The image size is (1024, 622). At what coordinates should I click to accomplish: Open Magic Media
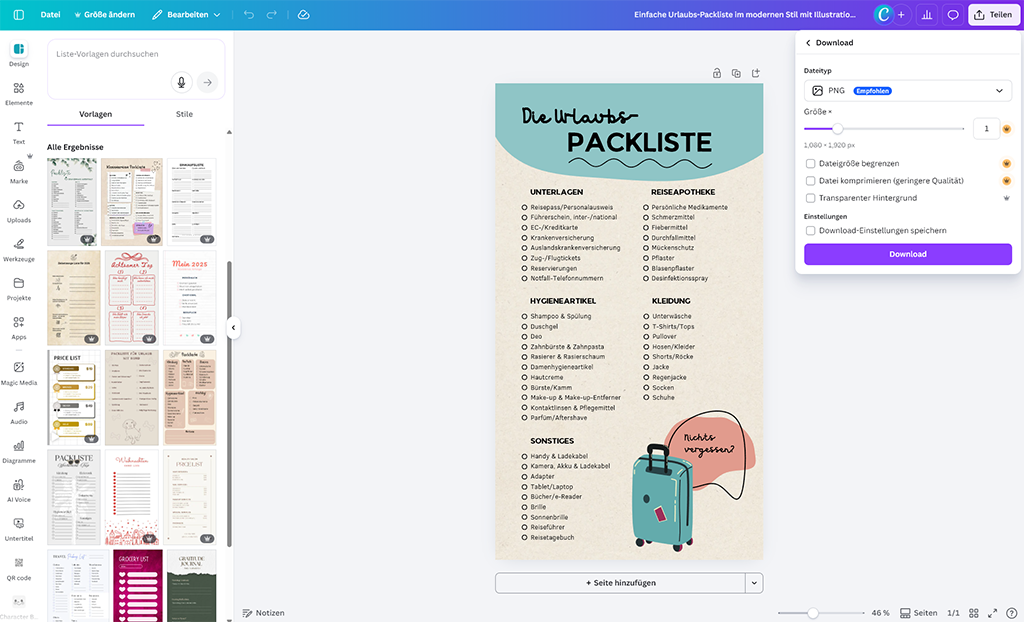[x=19, y=373]
